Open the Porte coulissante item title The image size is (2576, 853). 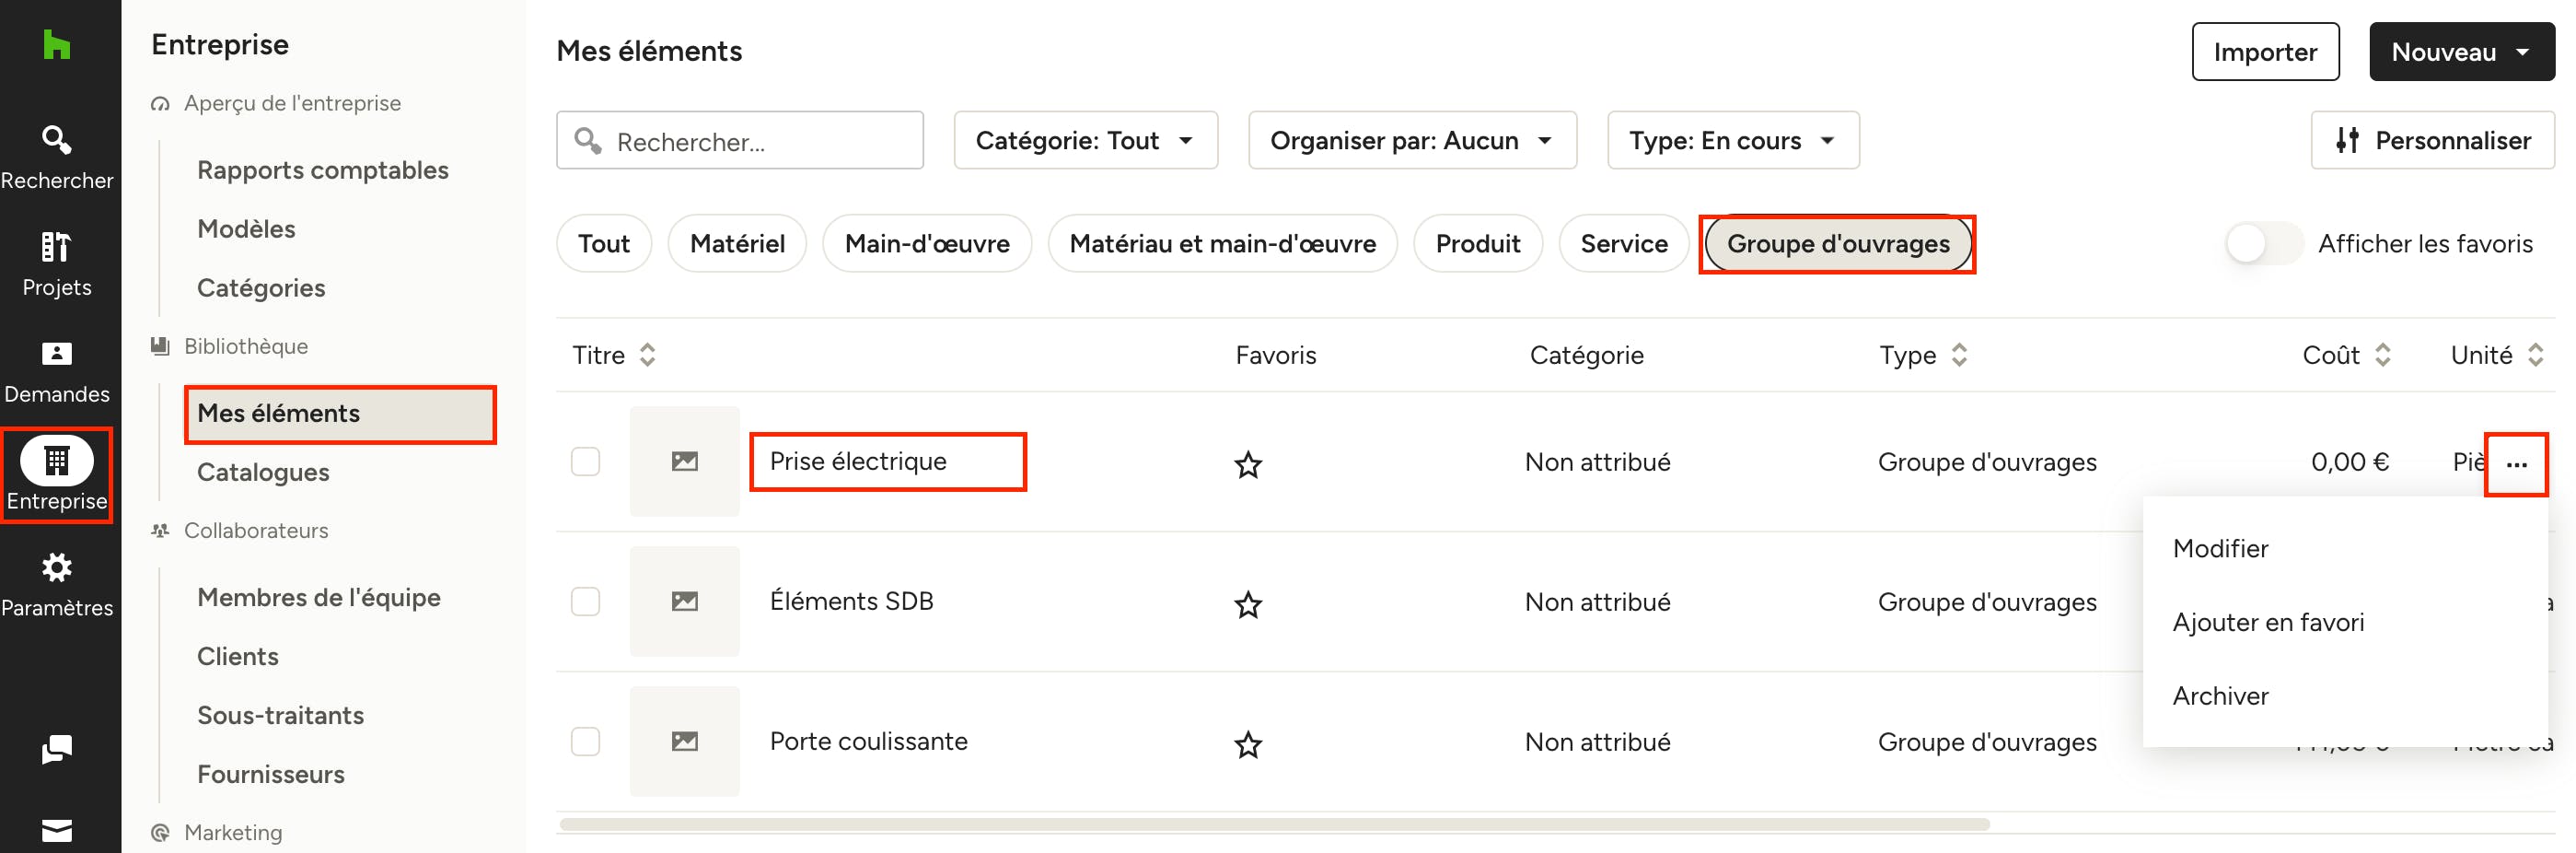pyautogui.click(x=868, y=741)
